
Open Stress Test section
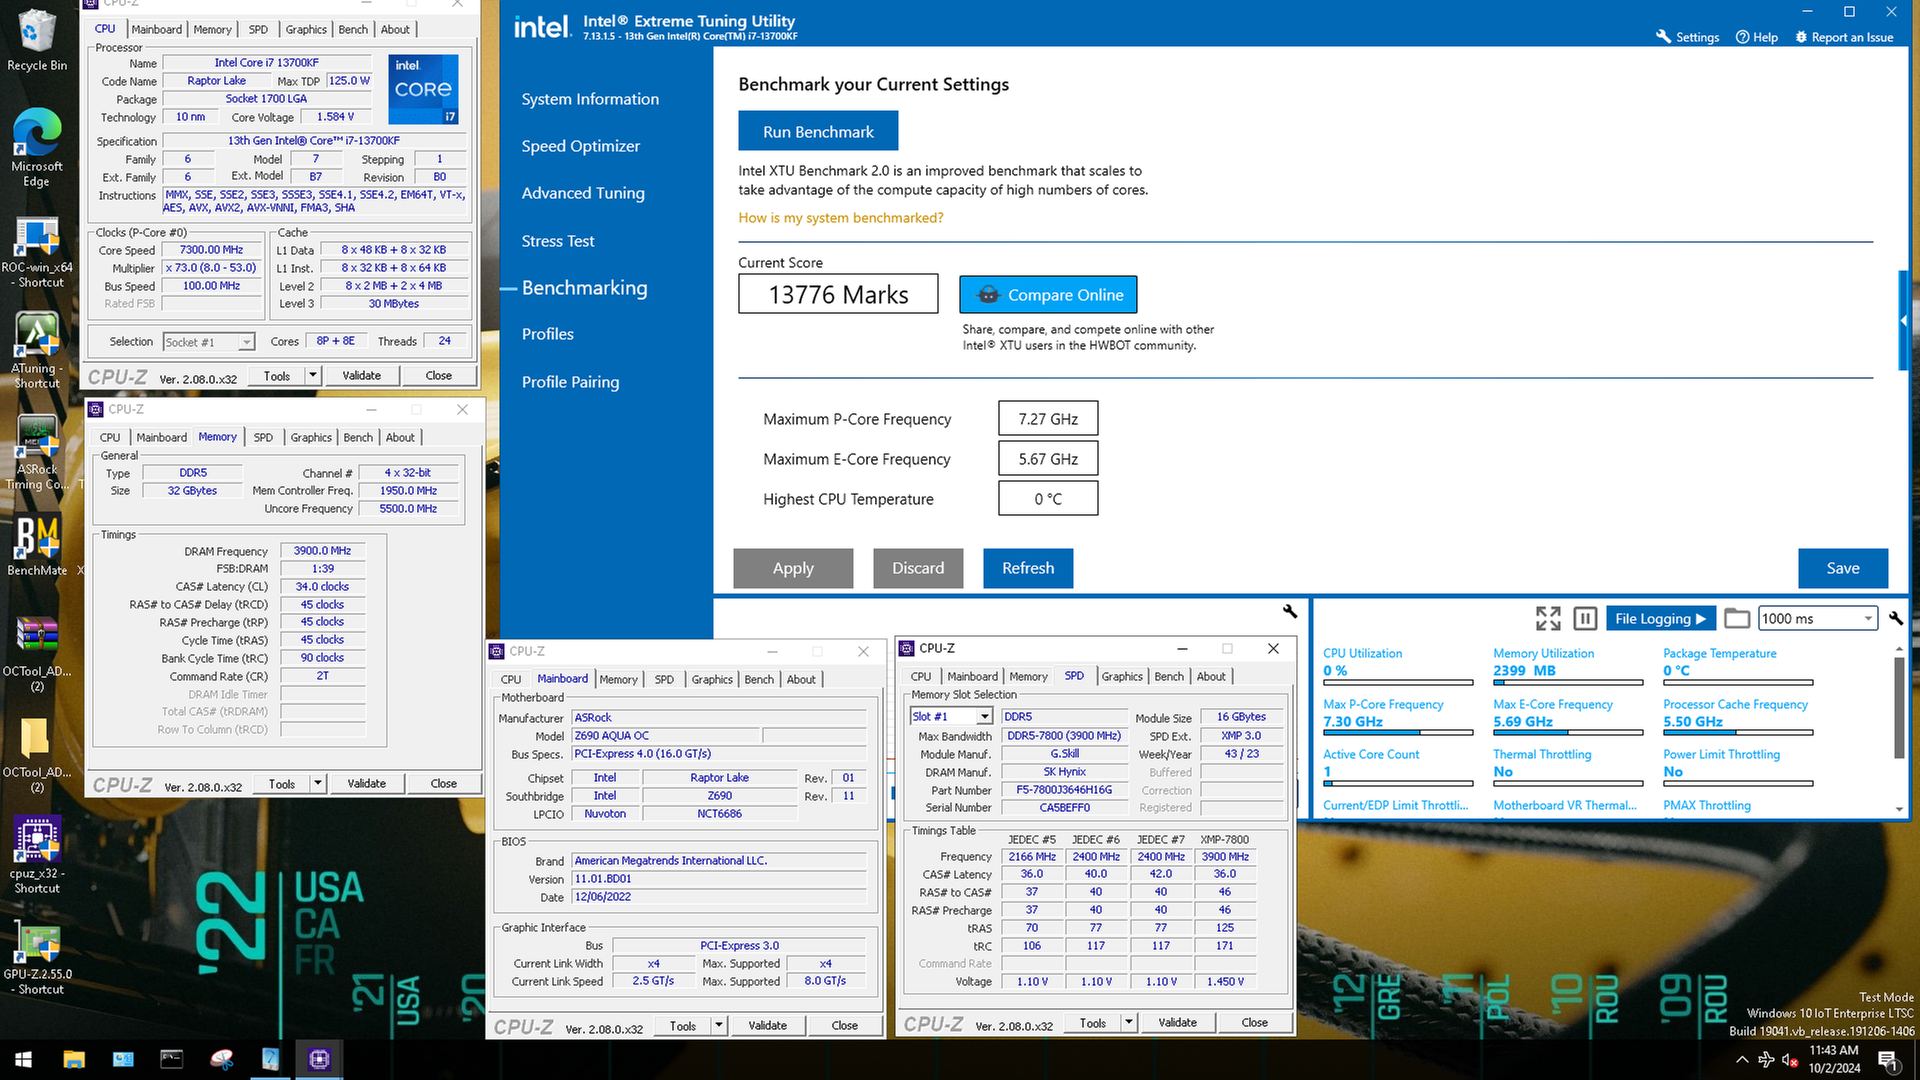(558, 241)
